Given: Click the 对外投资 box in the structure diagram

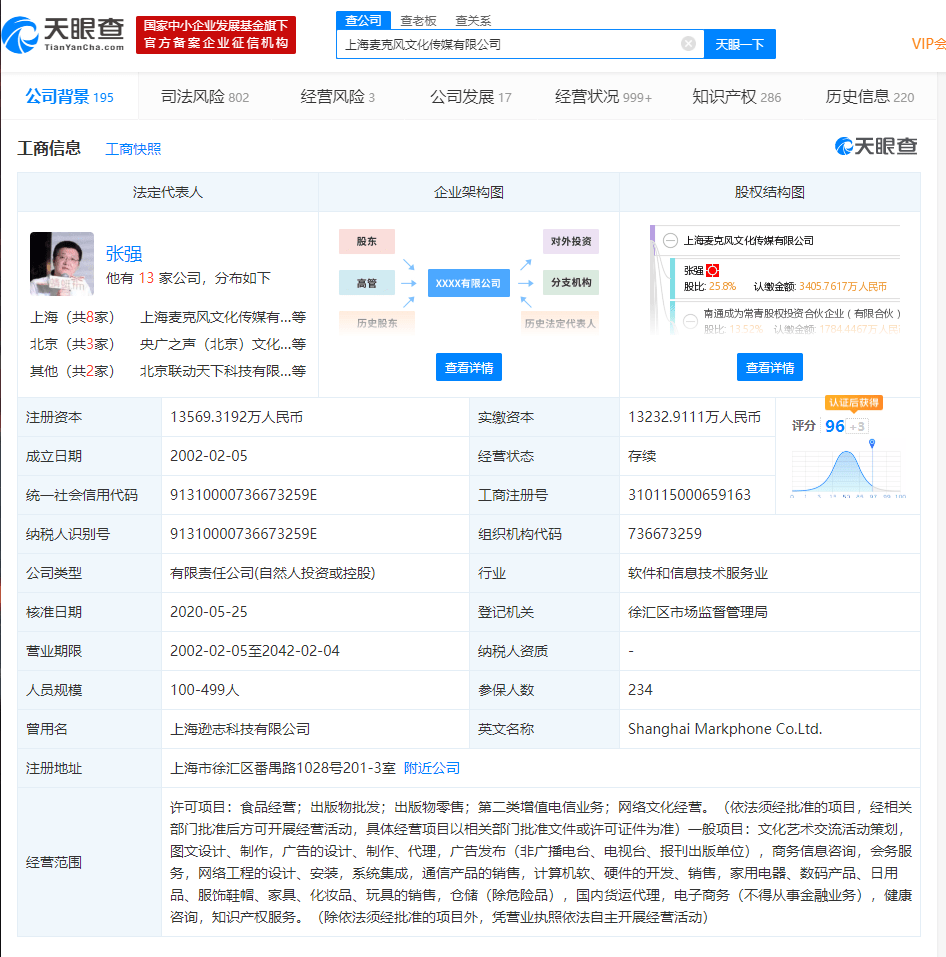Looking at the screenshot, I should pyautogui.click(x=571, y=241).
